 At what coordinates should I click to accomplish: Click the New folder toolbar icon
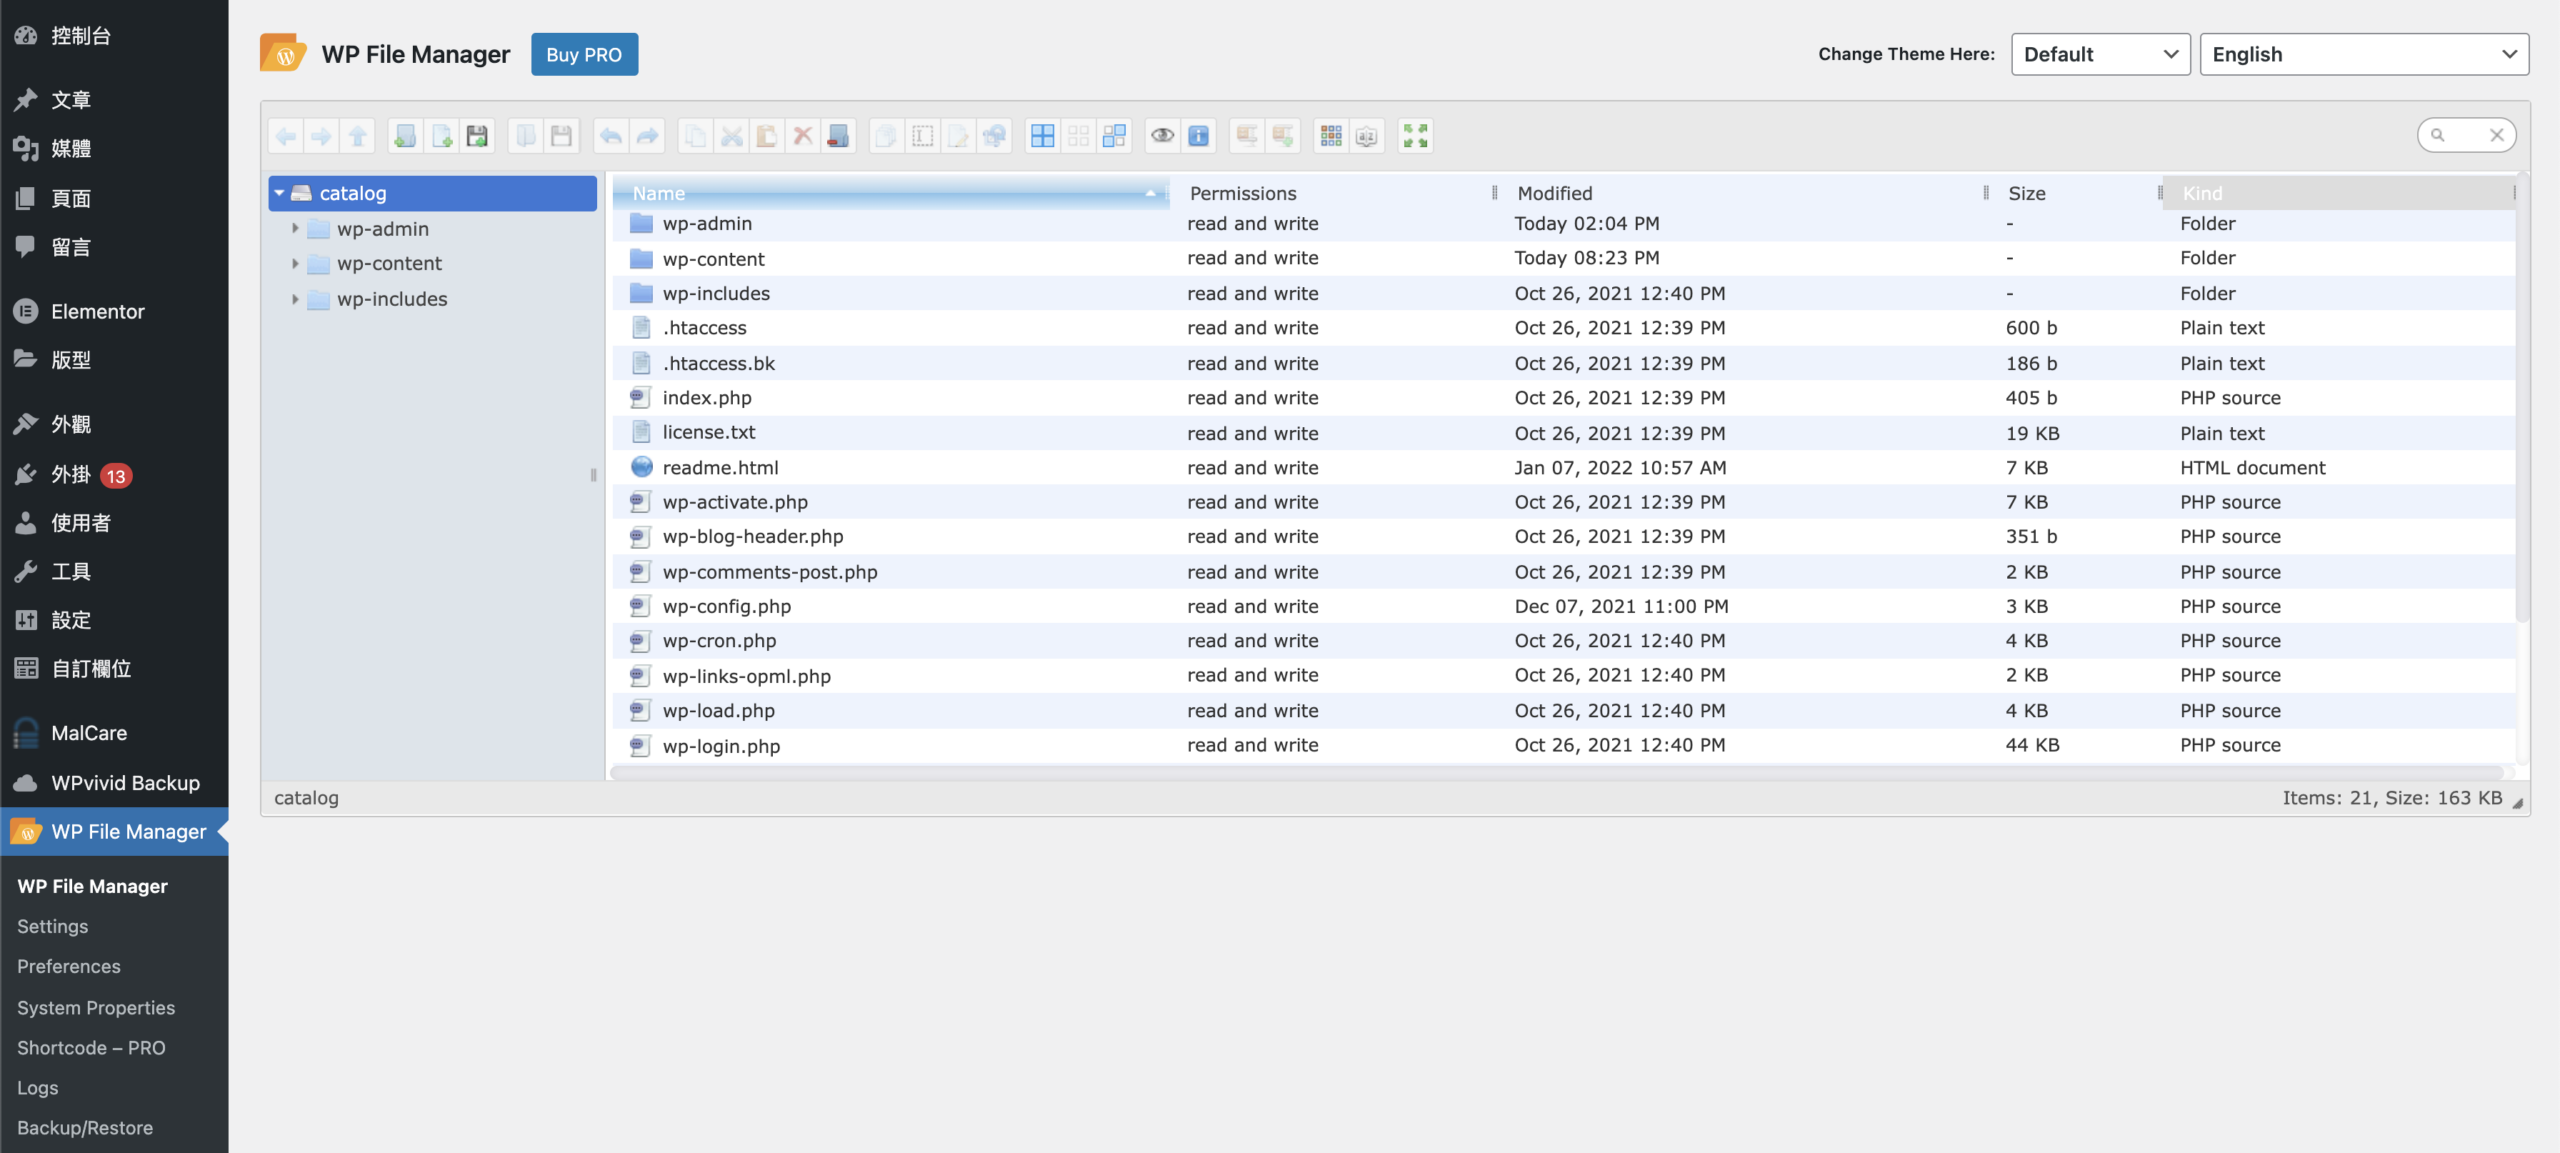click(405, 136)
